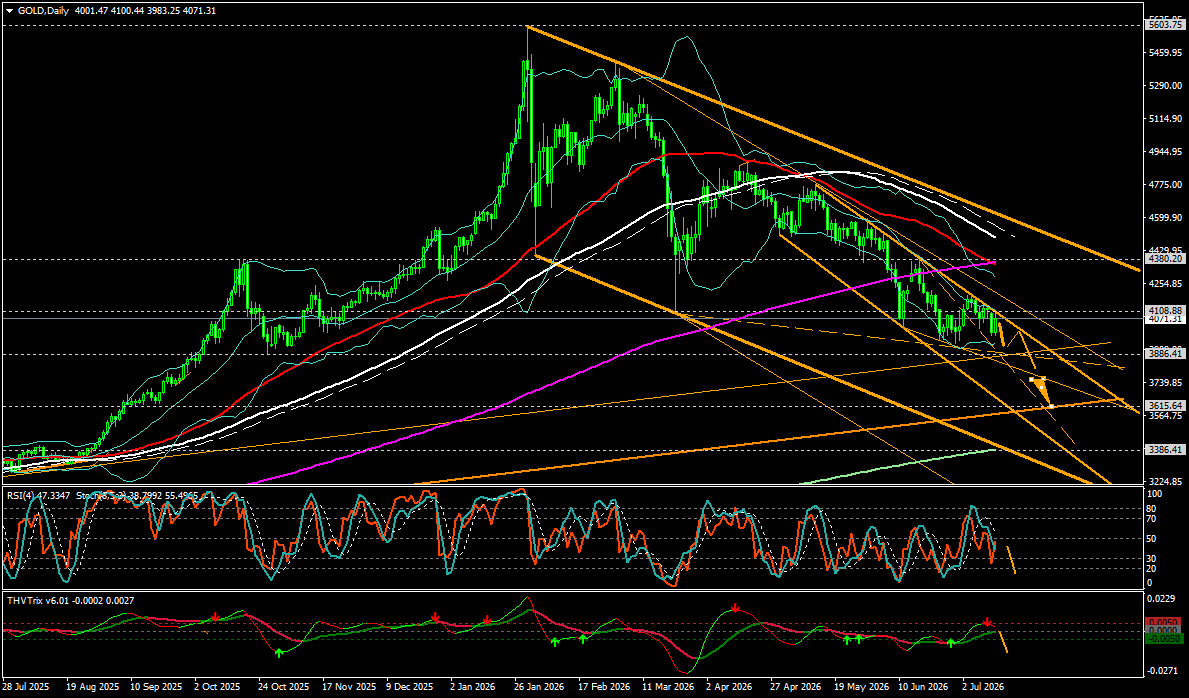The width and height of the screenshot is (1189, 698).
Task: Select the 3386.41 horizontal line label
Action: pos(1166,449)
